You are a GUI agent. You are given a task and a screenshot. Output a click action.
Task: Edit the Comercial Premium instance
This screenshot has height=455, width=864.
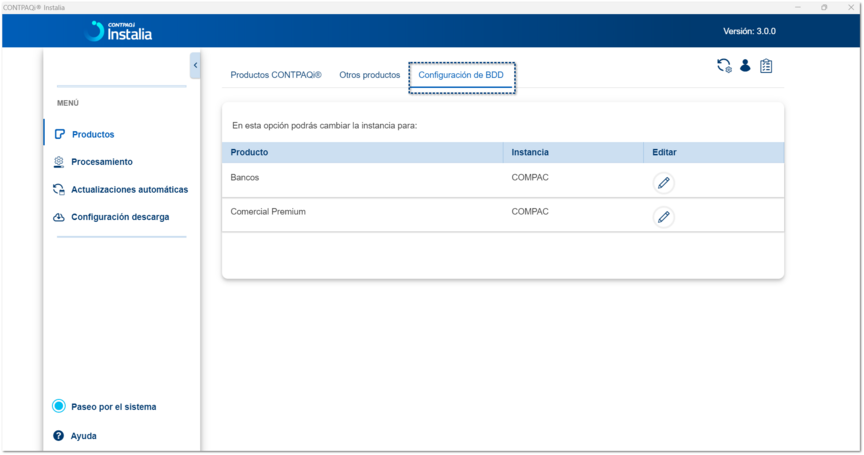pyautogui.click(x=663, y=217)
